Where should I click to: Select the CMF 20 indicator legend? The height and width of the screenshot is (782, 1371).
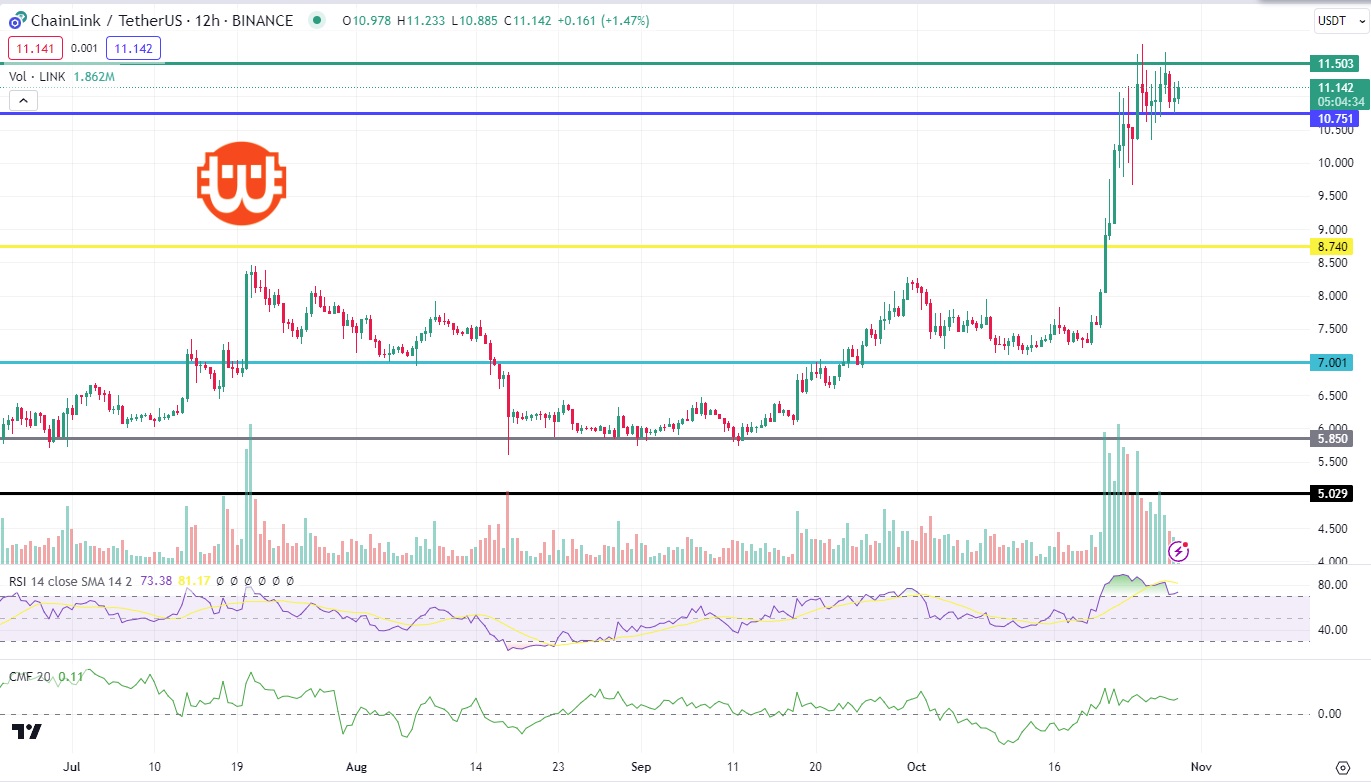click(30, 677)
